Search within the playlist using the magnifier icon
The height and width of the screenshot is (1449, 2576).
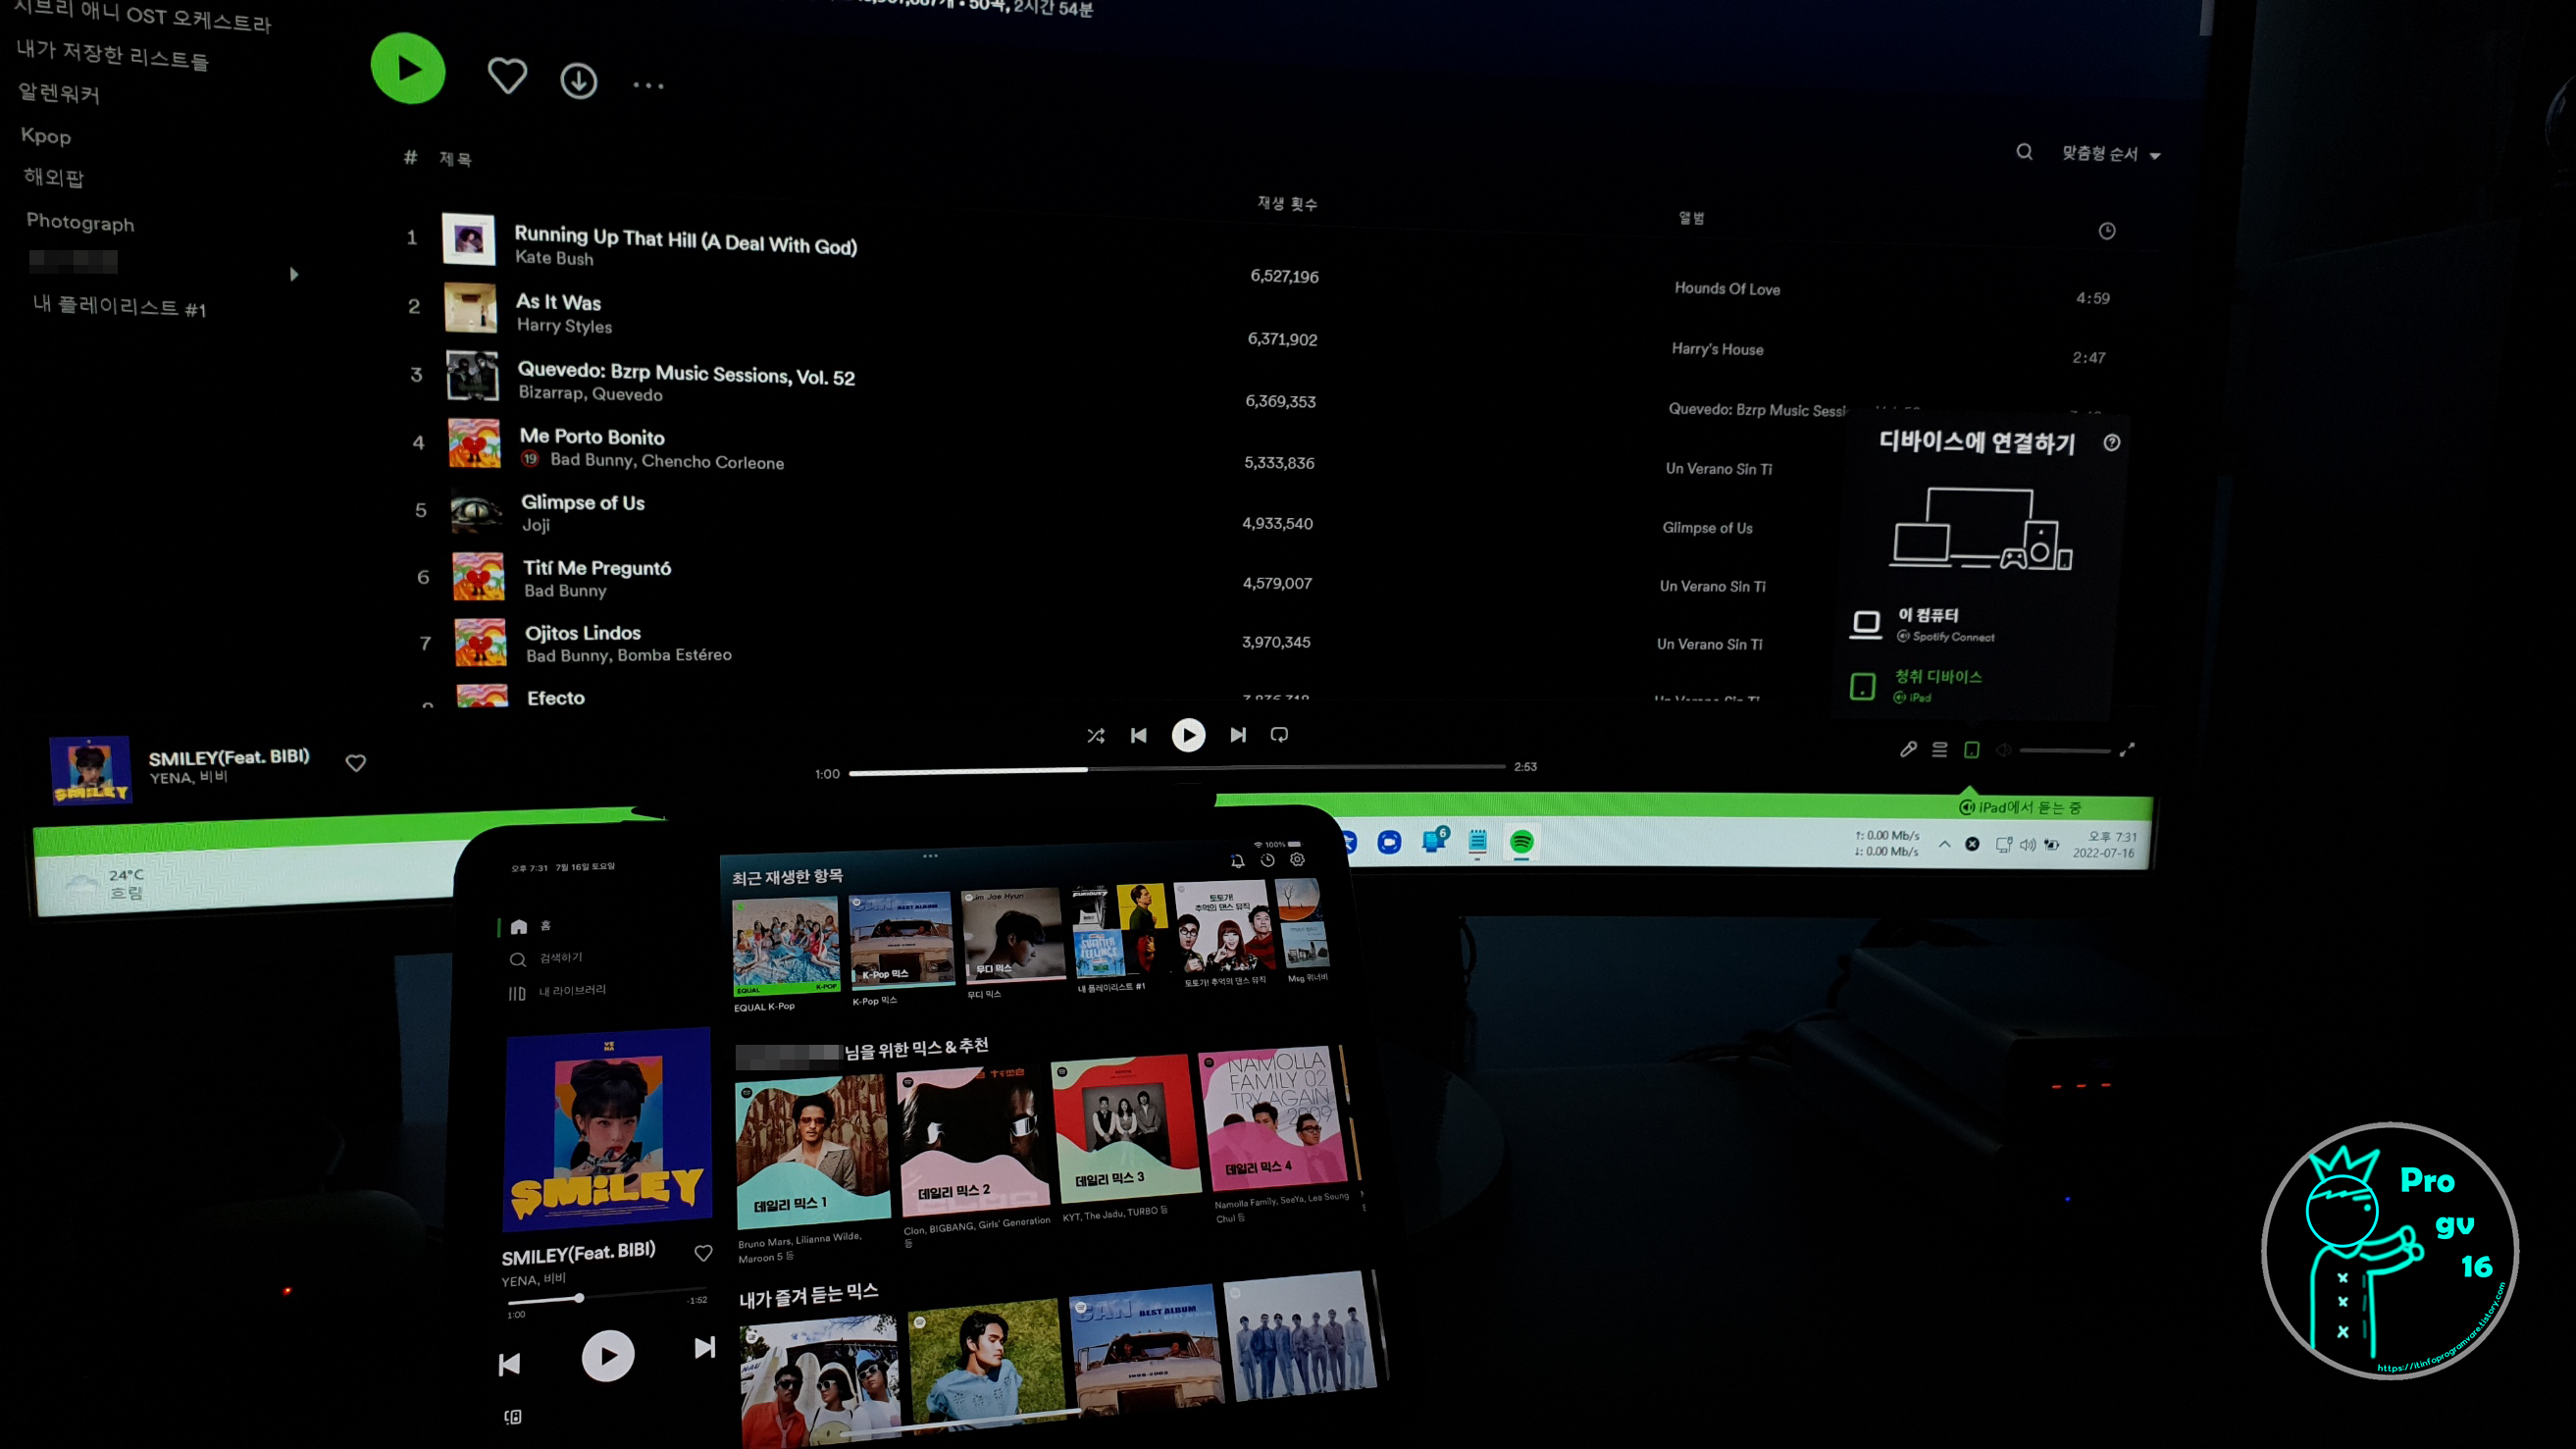coord(2024,152)
